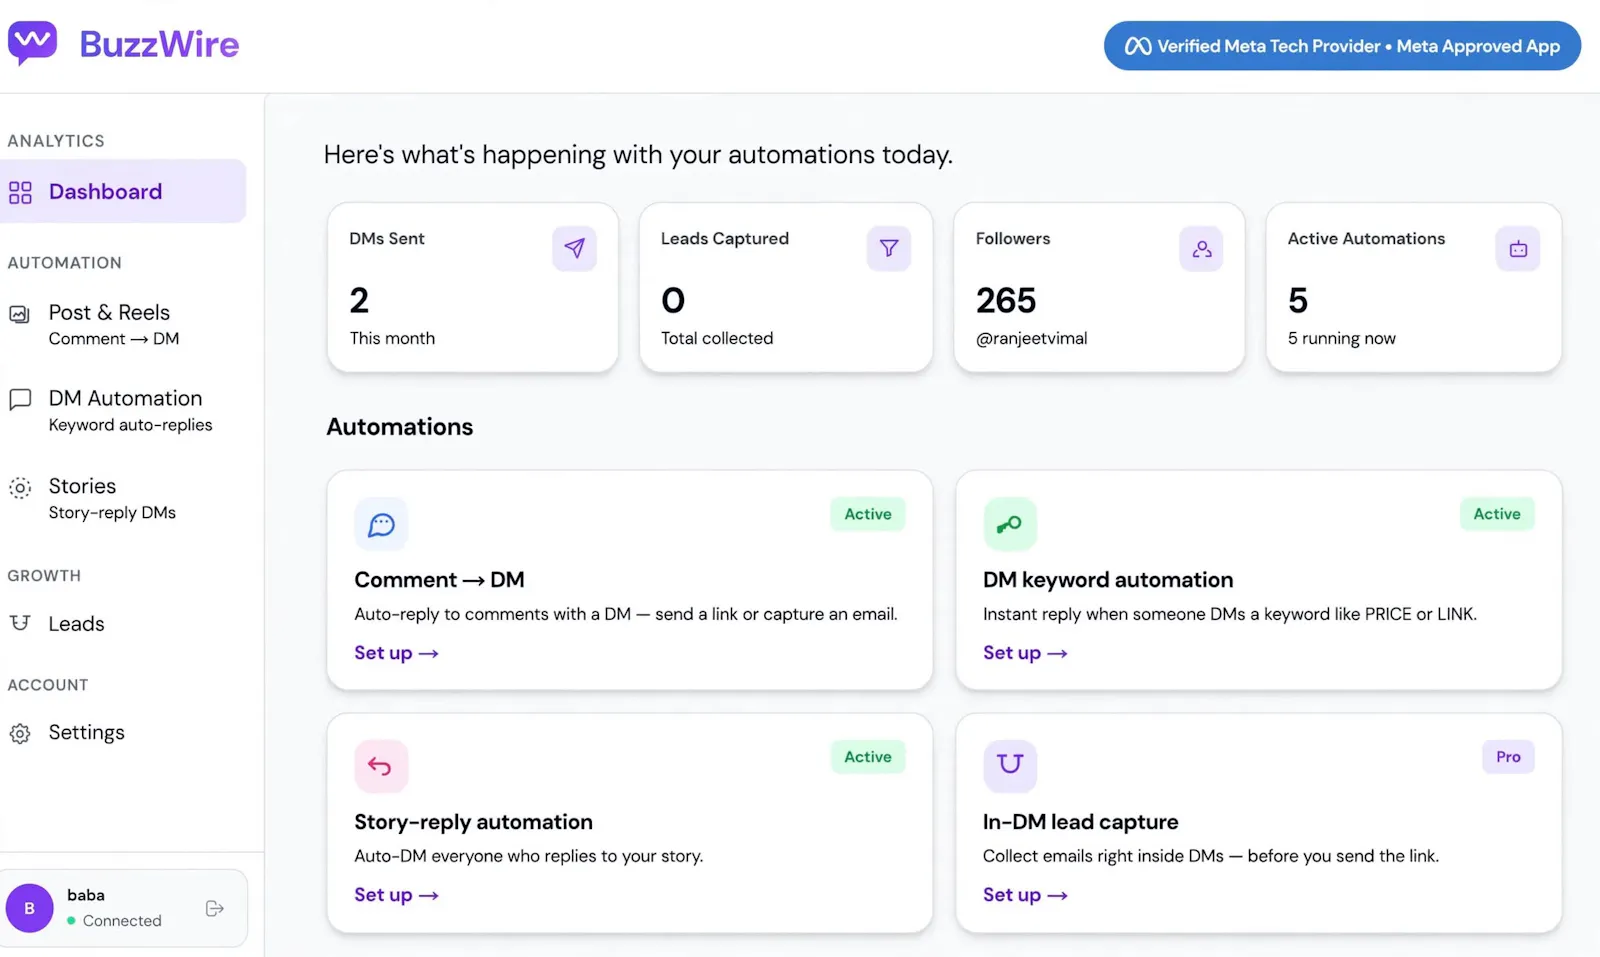
Task: Open the Dashboard menu item
Action: 123,191
